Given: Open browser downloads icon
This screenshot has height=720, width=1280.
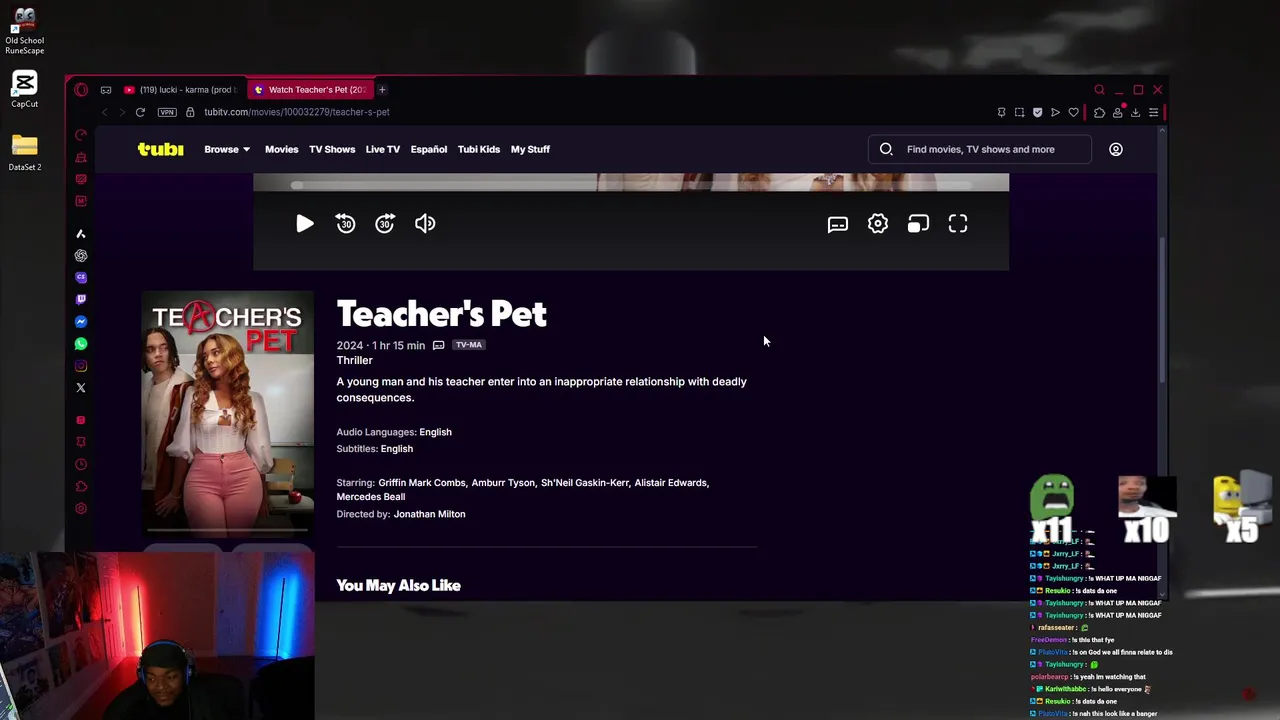Looking at the screenshot, I should [x=1135, y=112].
